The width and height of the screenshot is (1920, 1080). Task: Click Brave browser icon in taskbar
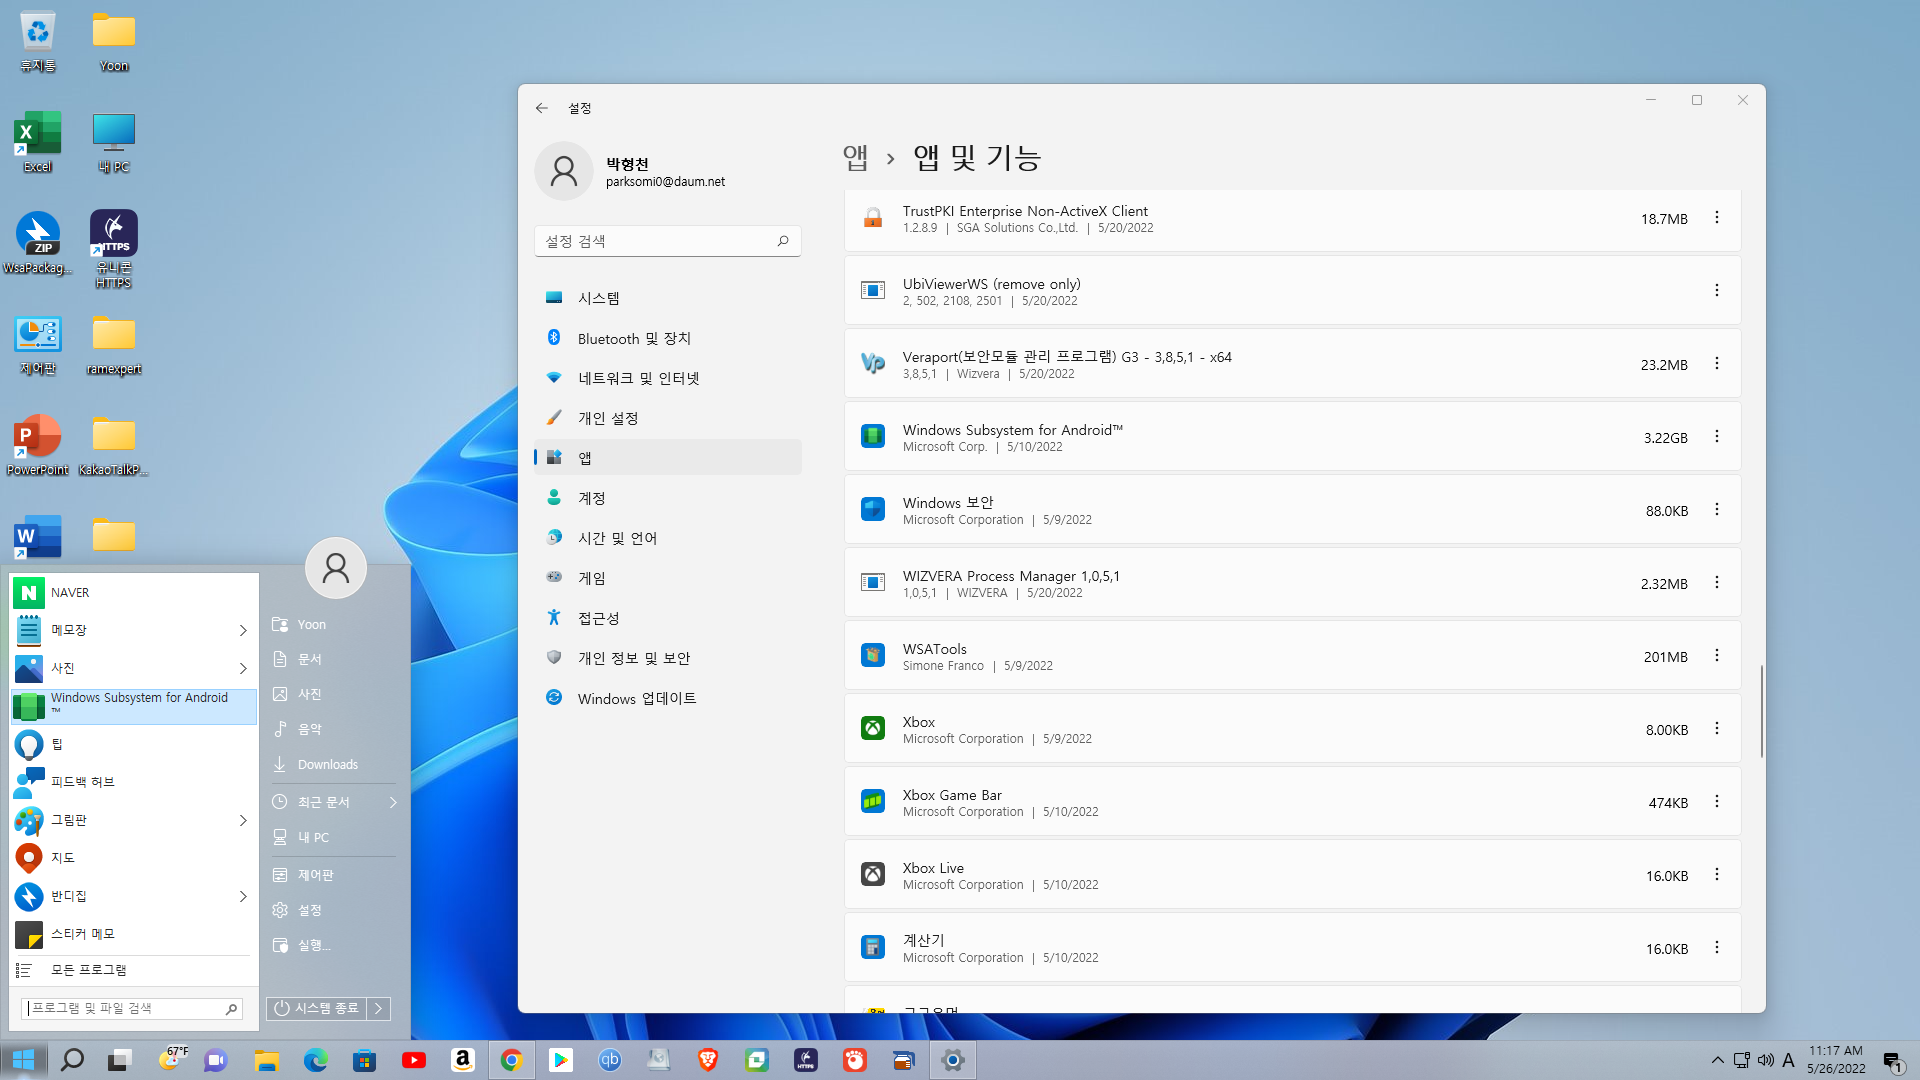point(708,1060)
